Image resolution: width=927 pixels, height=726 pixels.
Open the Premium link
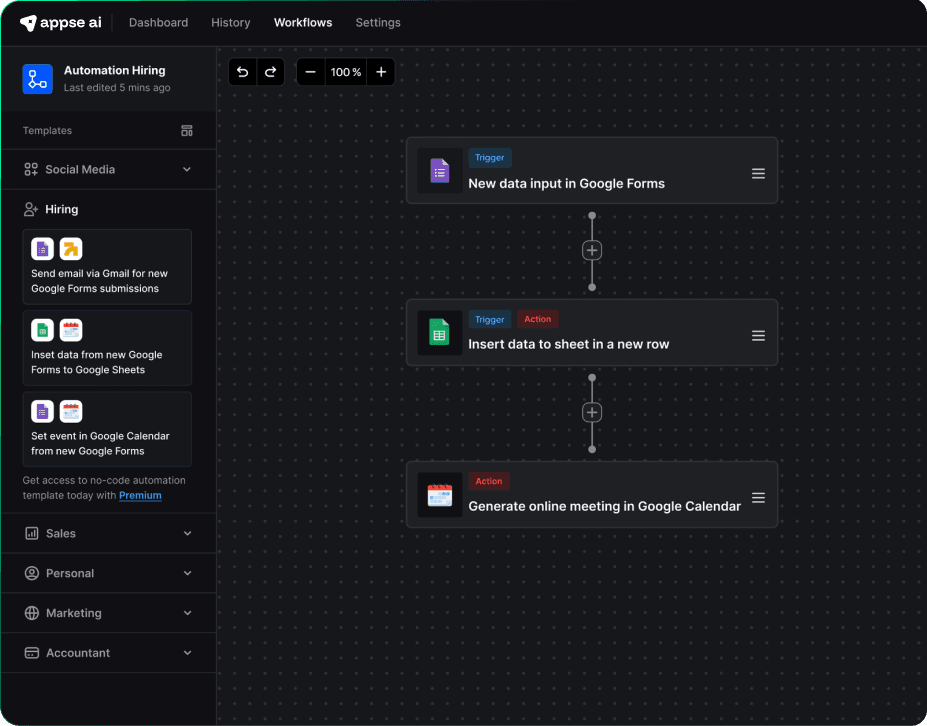[x=140, y=495]
